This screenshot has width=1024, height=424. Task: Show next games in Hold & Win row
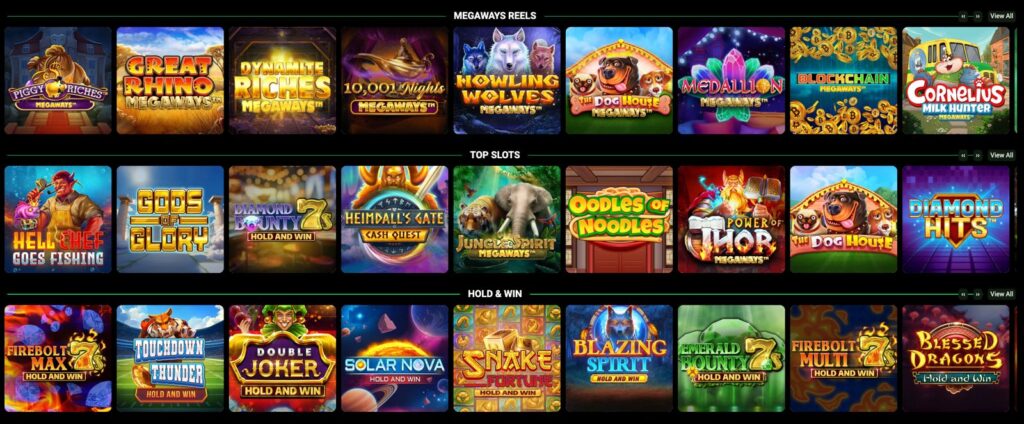(x=978, y=294)
